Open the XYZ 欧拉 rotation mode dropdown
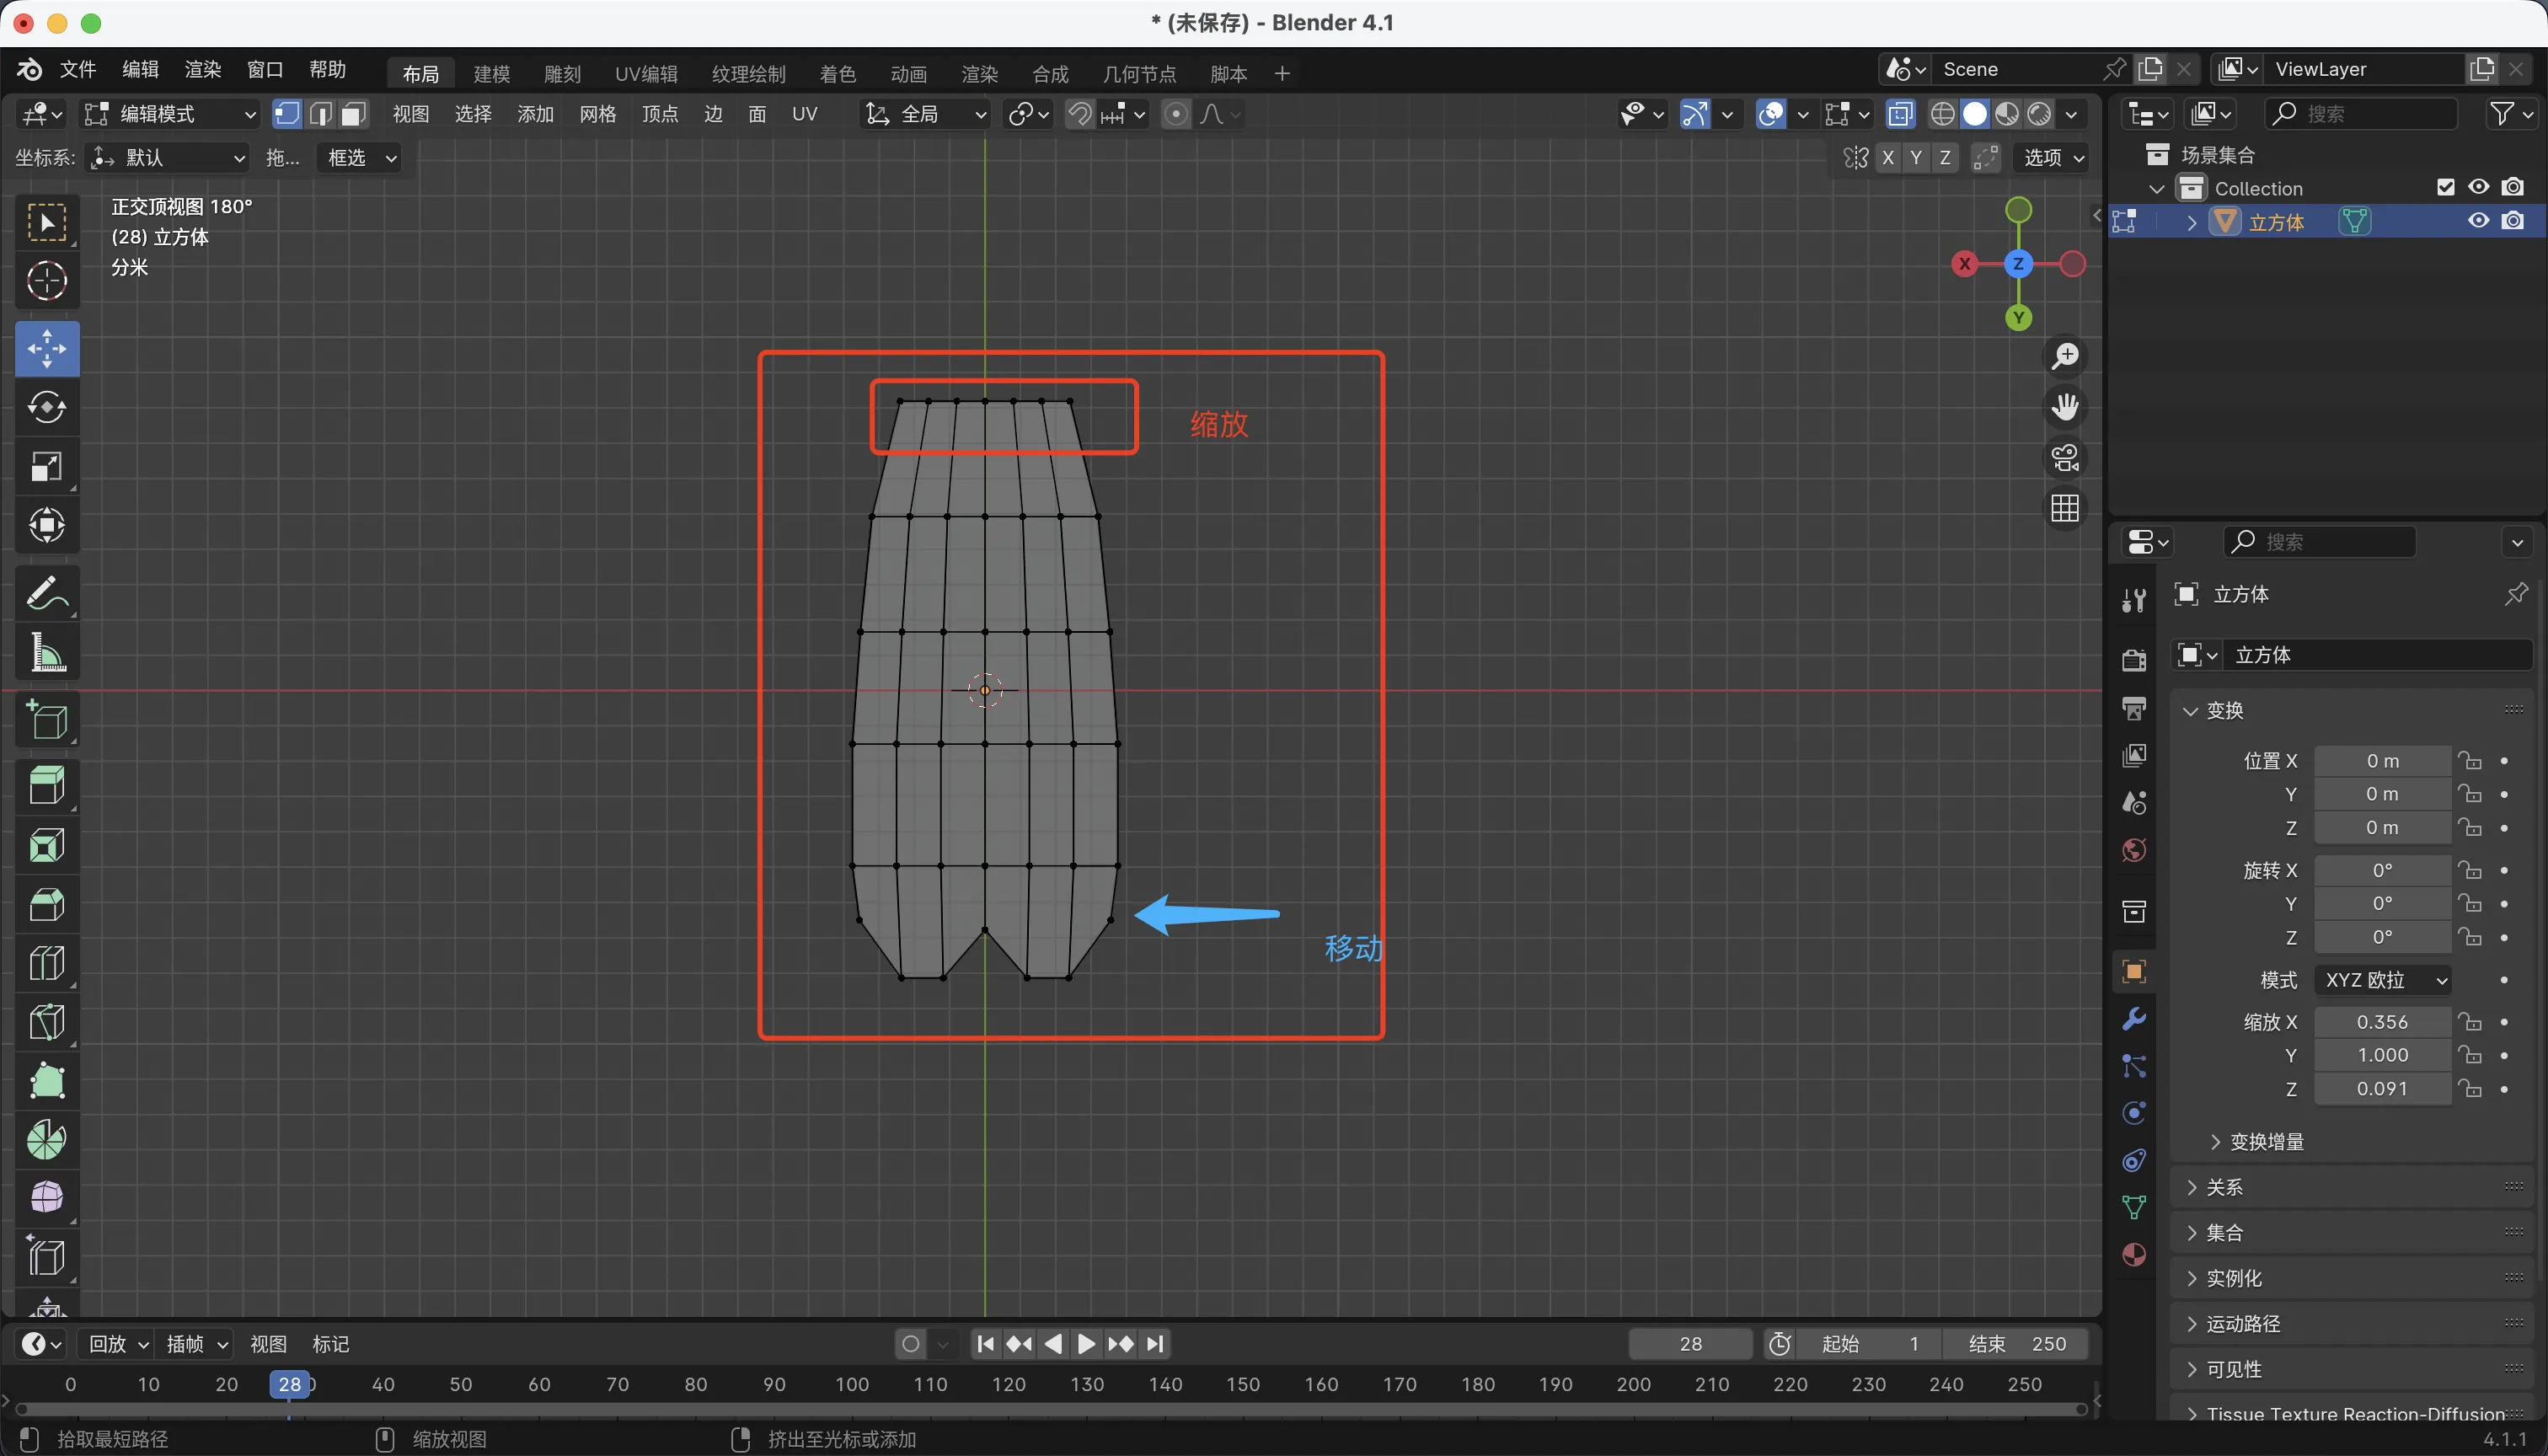 pyautogui.click(x=2383, y=980)
